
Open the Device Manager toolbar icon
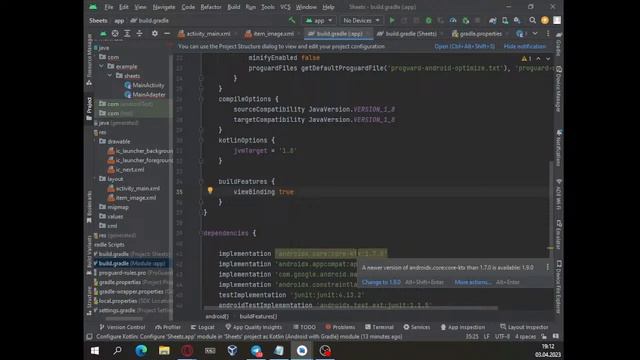click(505, 20)
